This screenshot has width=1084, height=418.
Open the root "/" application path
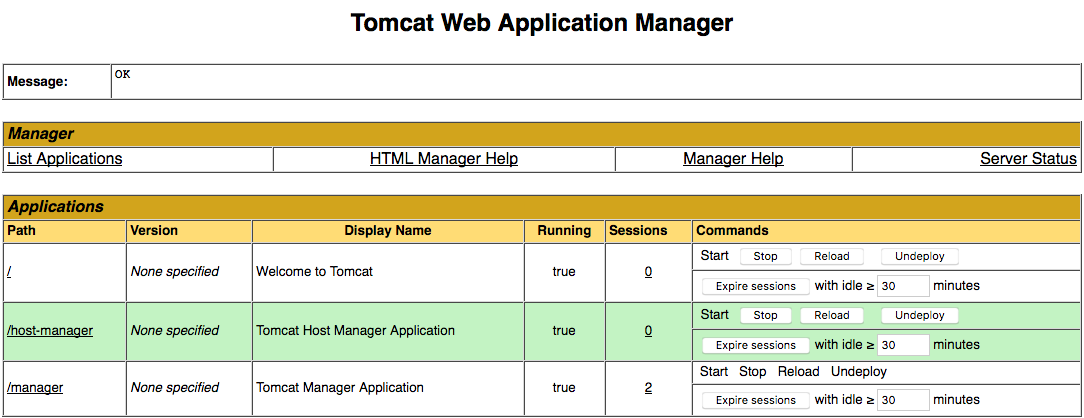pyautogui.click(x=9, y=272)
